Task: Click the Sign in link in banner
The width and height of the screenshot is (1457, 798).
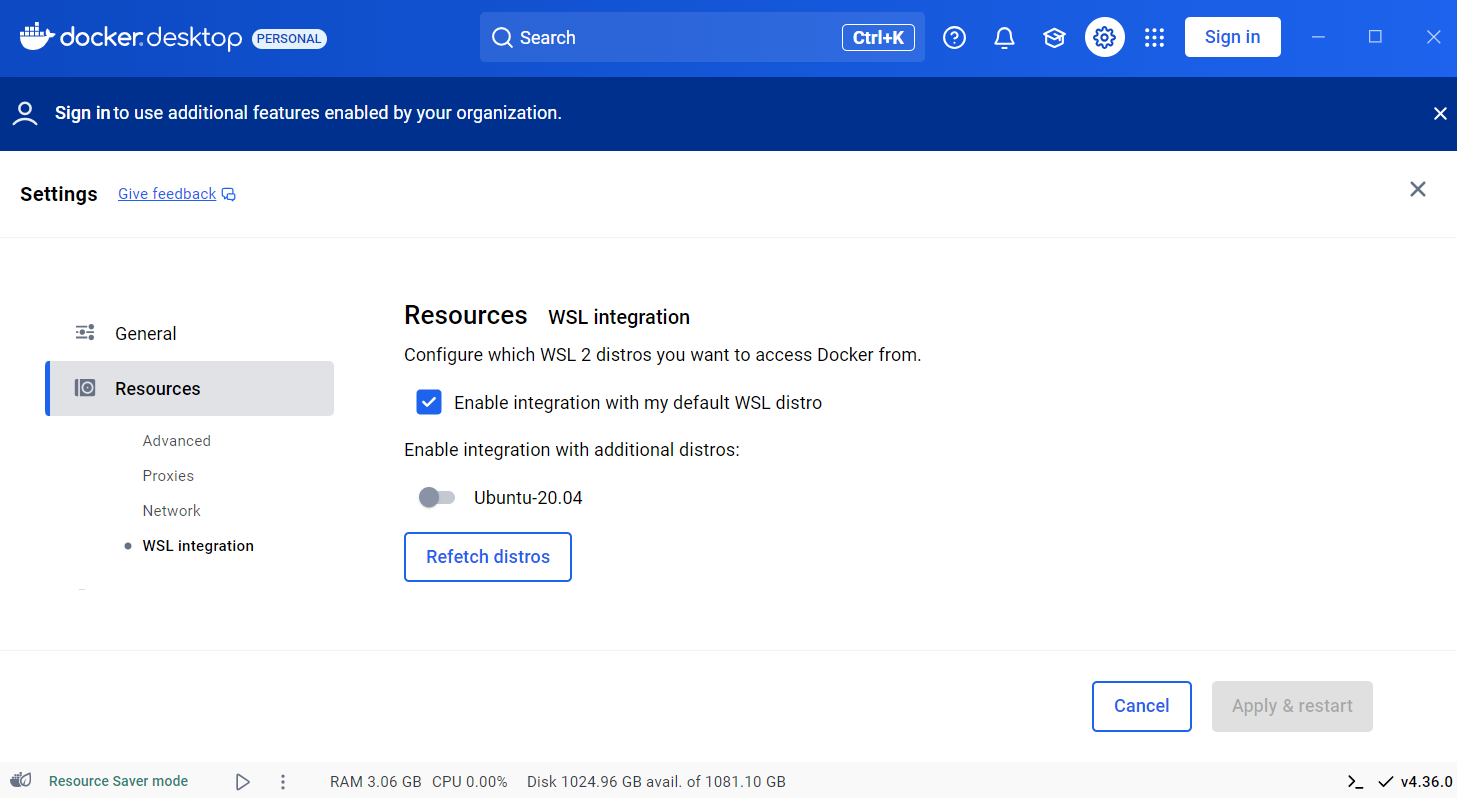Action: 82,113
